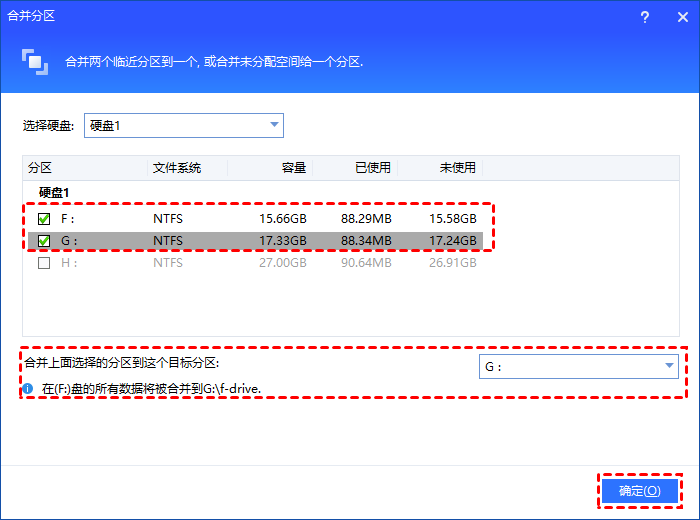The width and height of the screenshot is (700, 520).
Task: Click the 分区 column header
Action: pyautogui.click(x=40, y=167)
